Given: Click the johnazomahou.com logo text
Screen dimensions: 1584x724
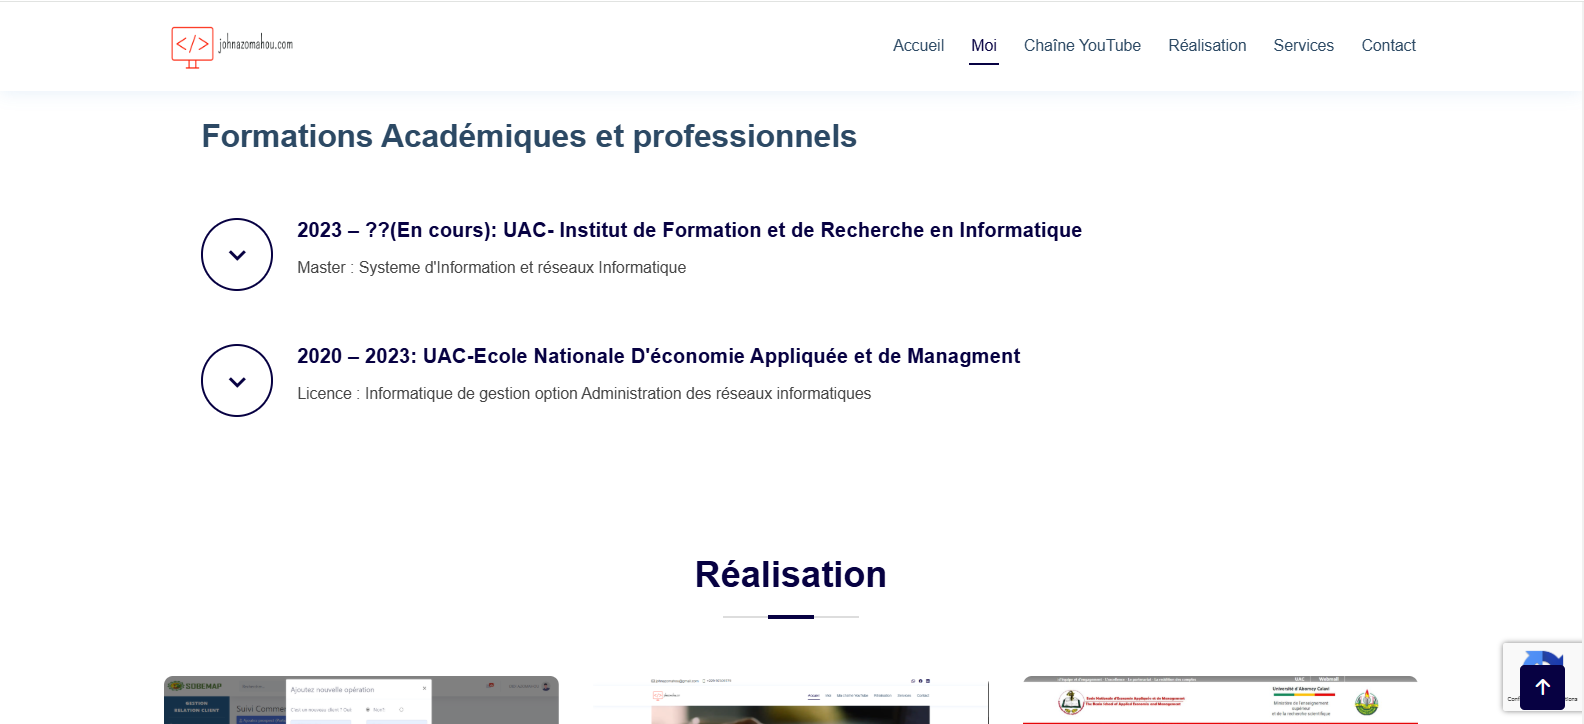Looking at the screenshot, I should pos(256,44).
